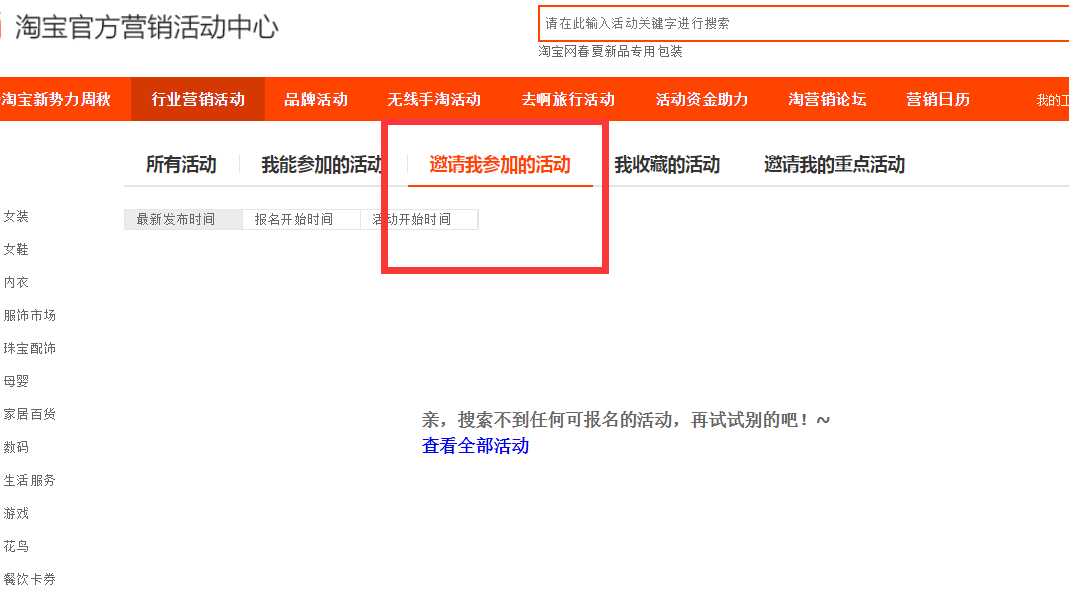Click the 淘宝官方营销活动中心 site title
The width and height of the screenshot is (1069, 611).
(147, 27)
